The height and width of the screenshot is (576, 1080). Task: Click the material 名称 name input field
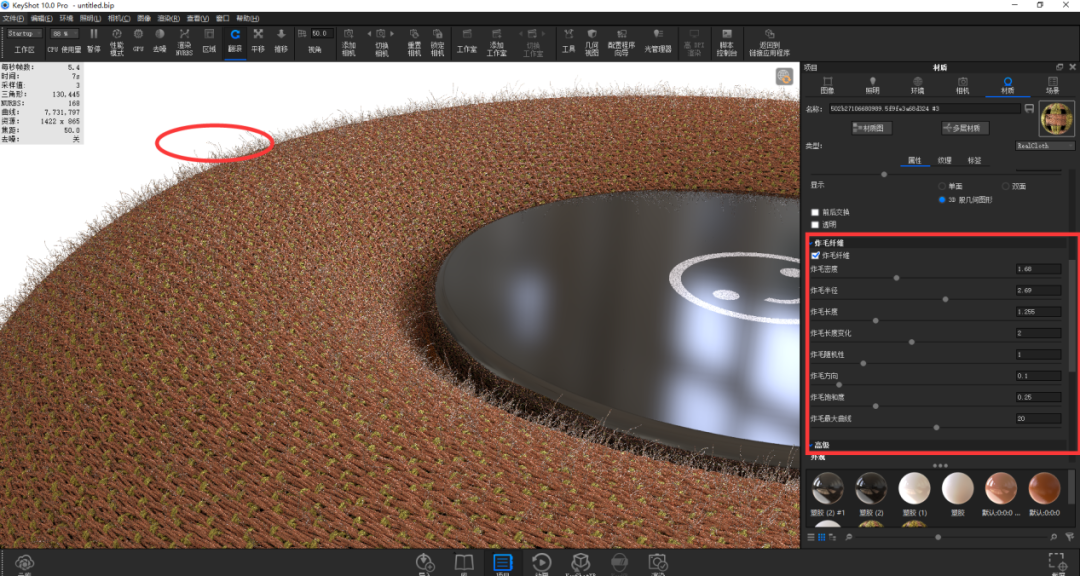click(x=924, y=109)
